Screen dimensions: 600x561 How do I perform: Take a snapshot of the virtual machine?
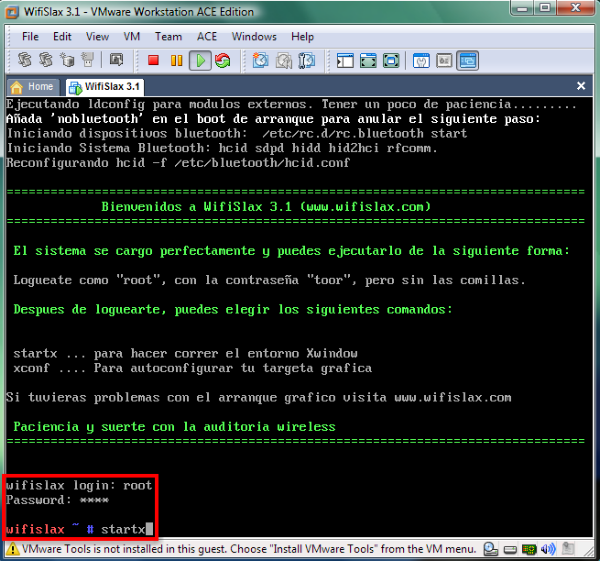pos(261,61)
